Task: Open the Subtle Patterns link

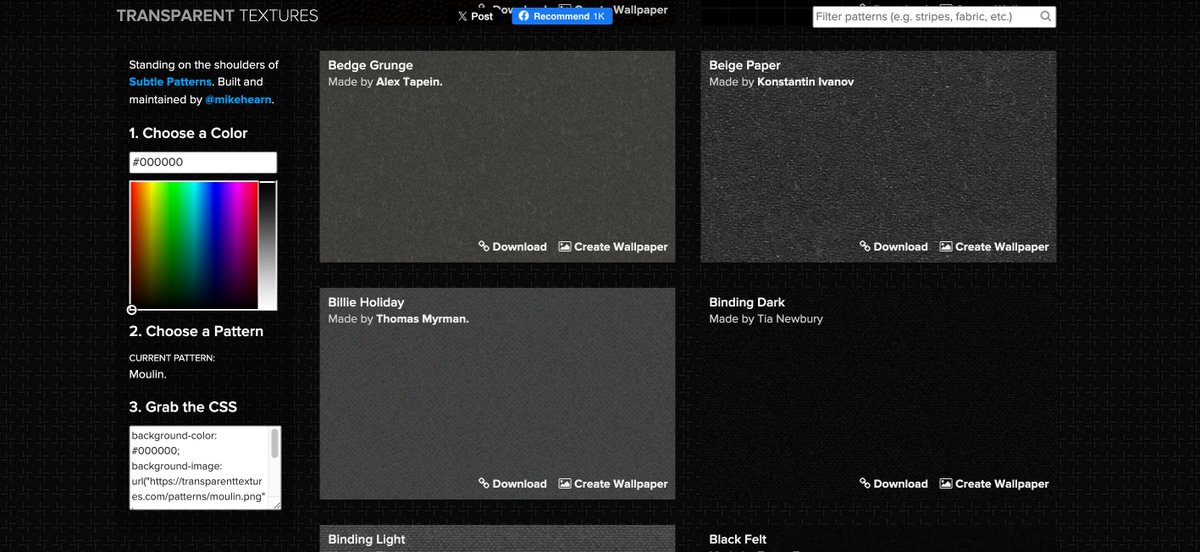Action: 170,81
